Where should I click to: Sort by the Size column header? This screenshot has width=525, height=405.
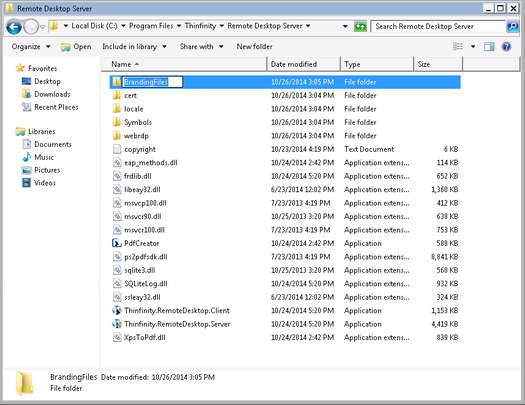[438, 64]
